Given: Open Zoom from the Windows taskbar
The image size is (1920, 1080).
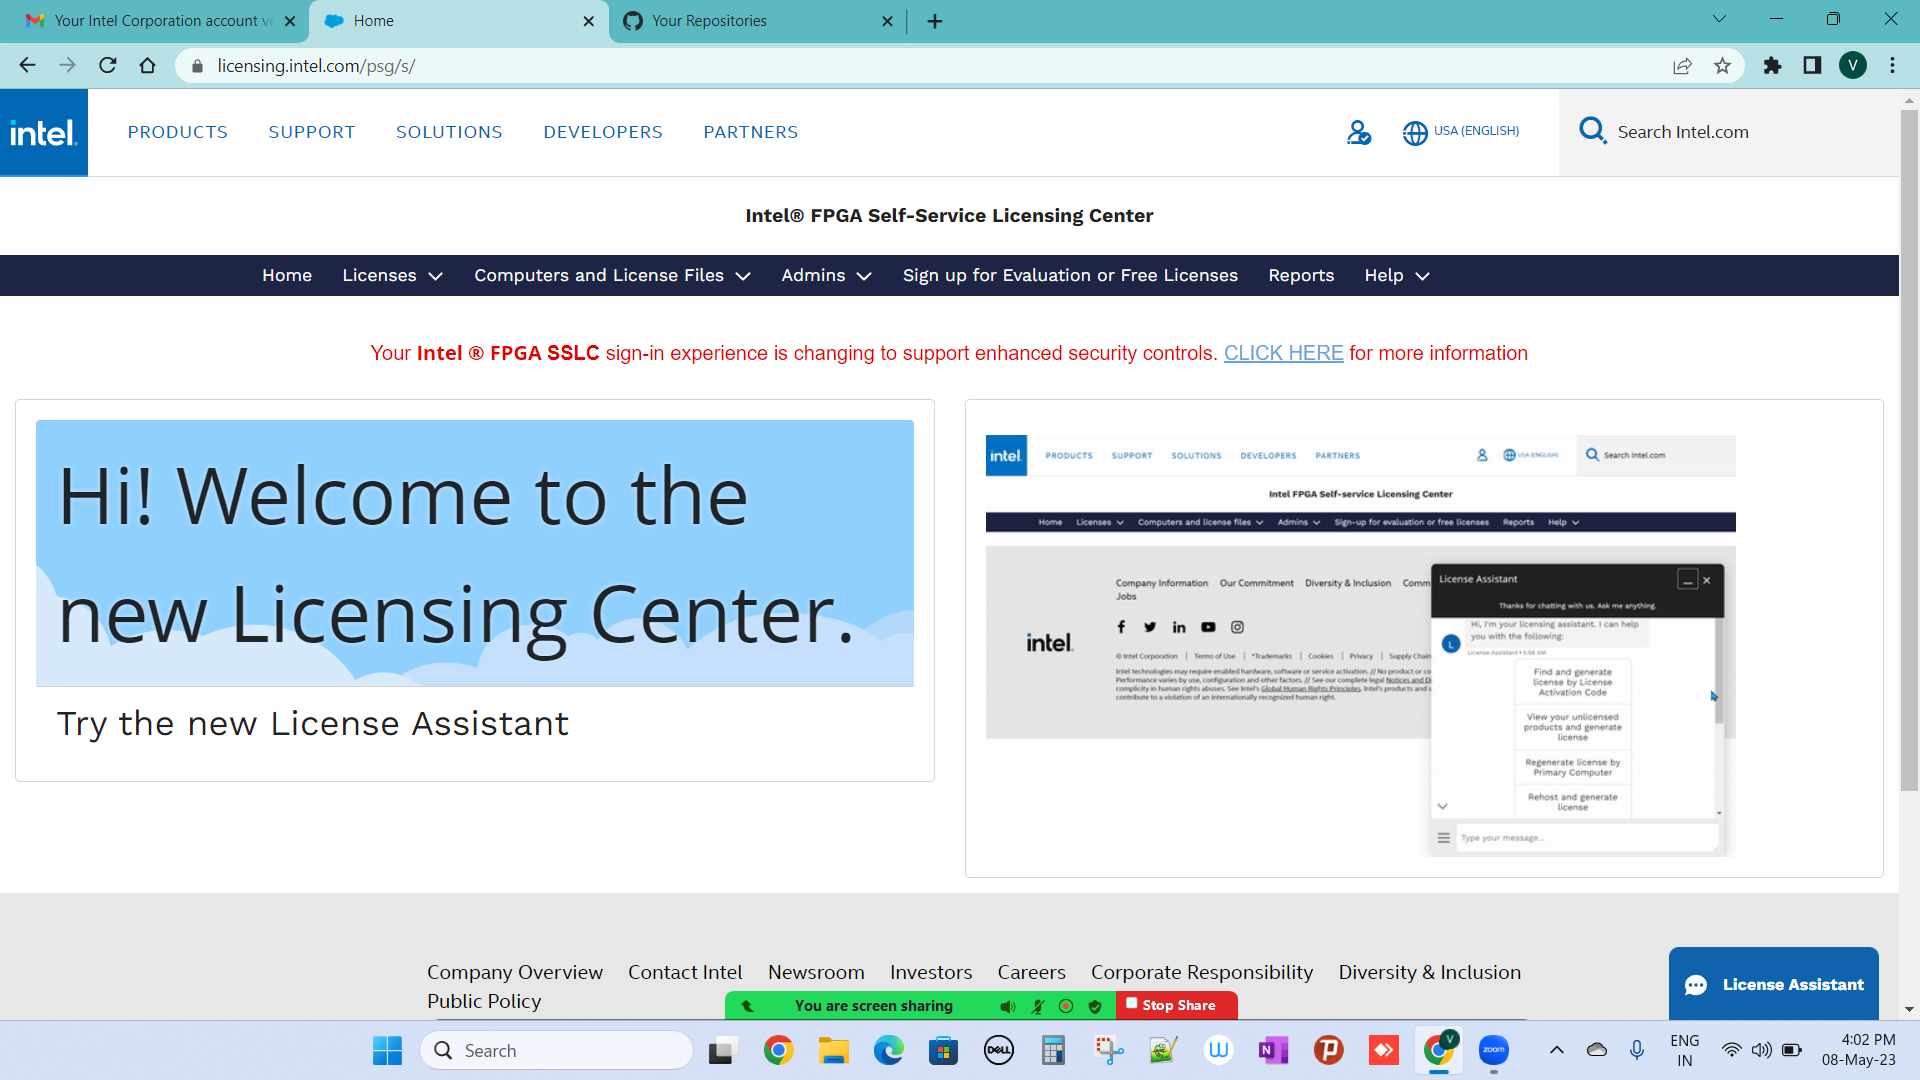Looking at the screenshot, I should [x=1493, y=1050].
